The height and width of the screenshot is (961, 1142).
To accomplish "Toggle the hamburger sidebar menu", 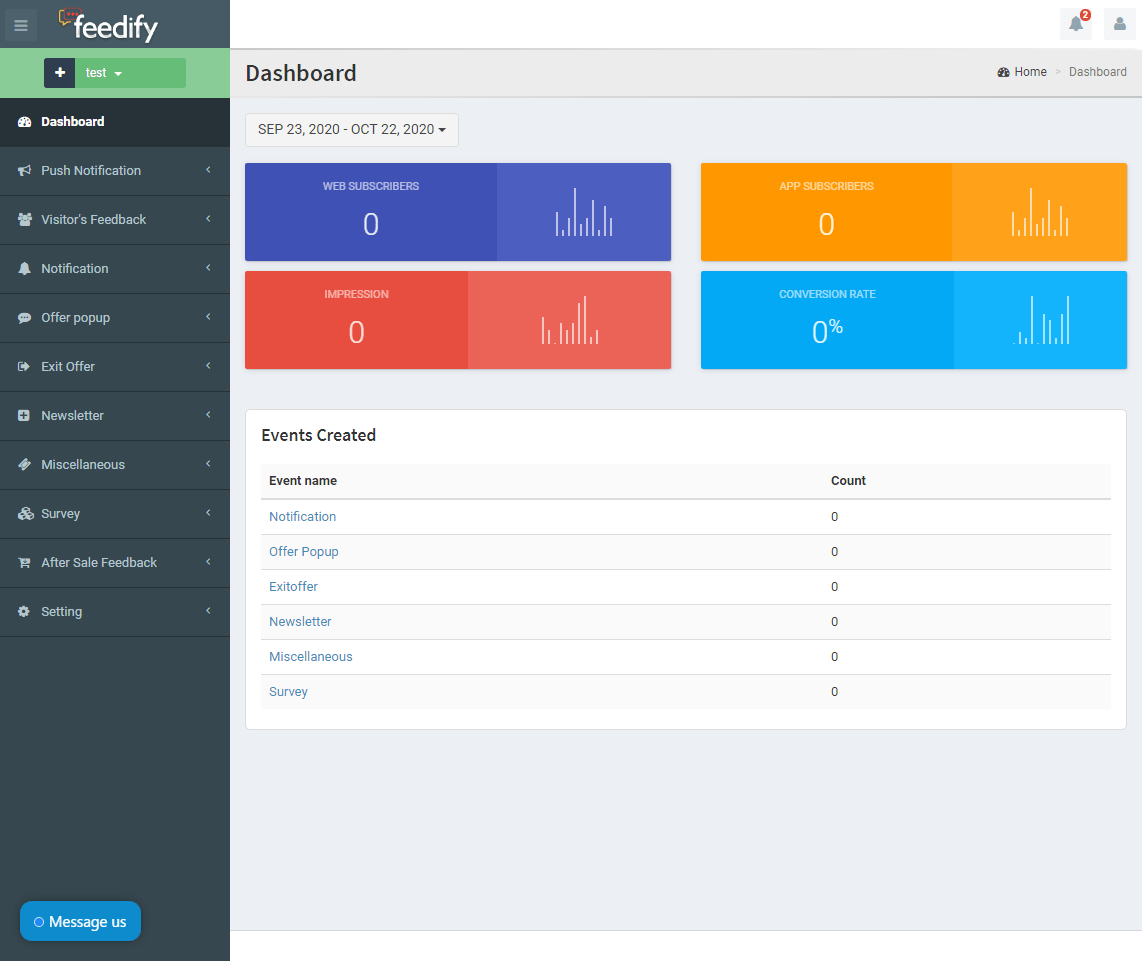I will [x=21, y=25].
